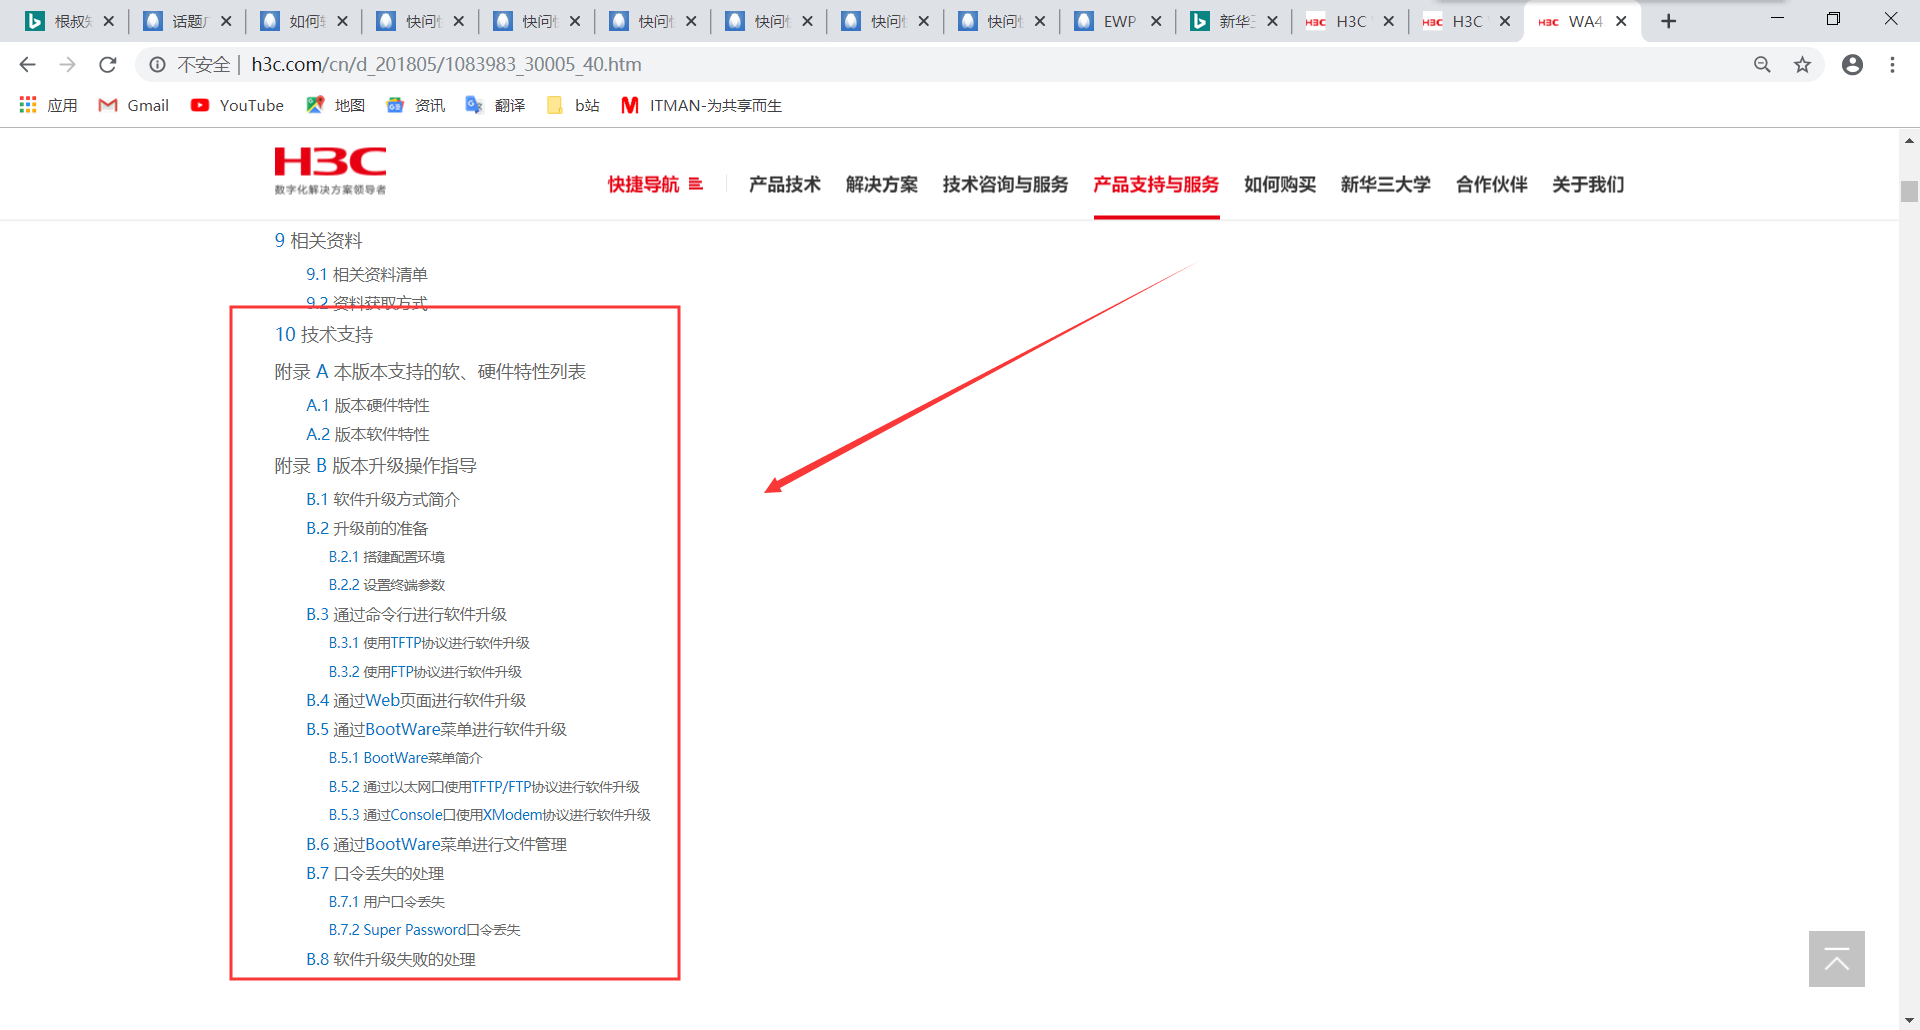Viewport: 1920px width, 1030px height.
Task: Open the Gmail bookmark
Action: [x=134, y=105]
